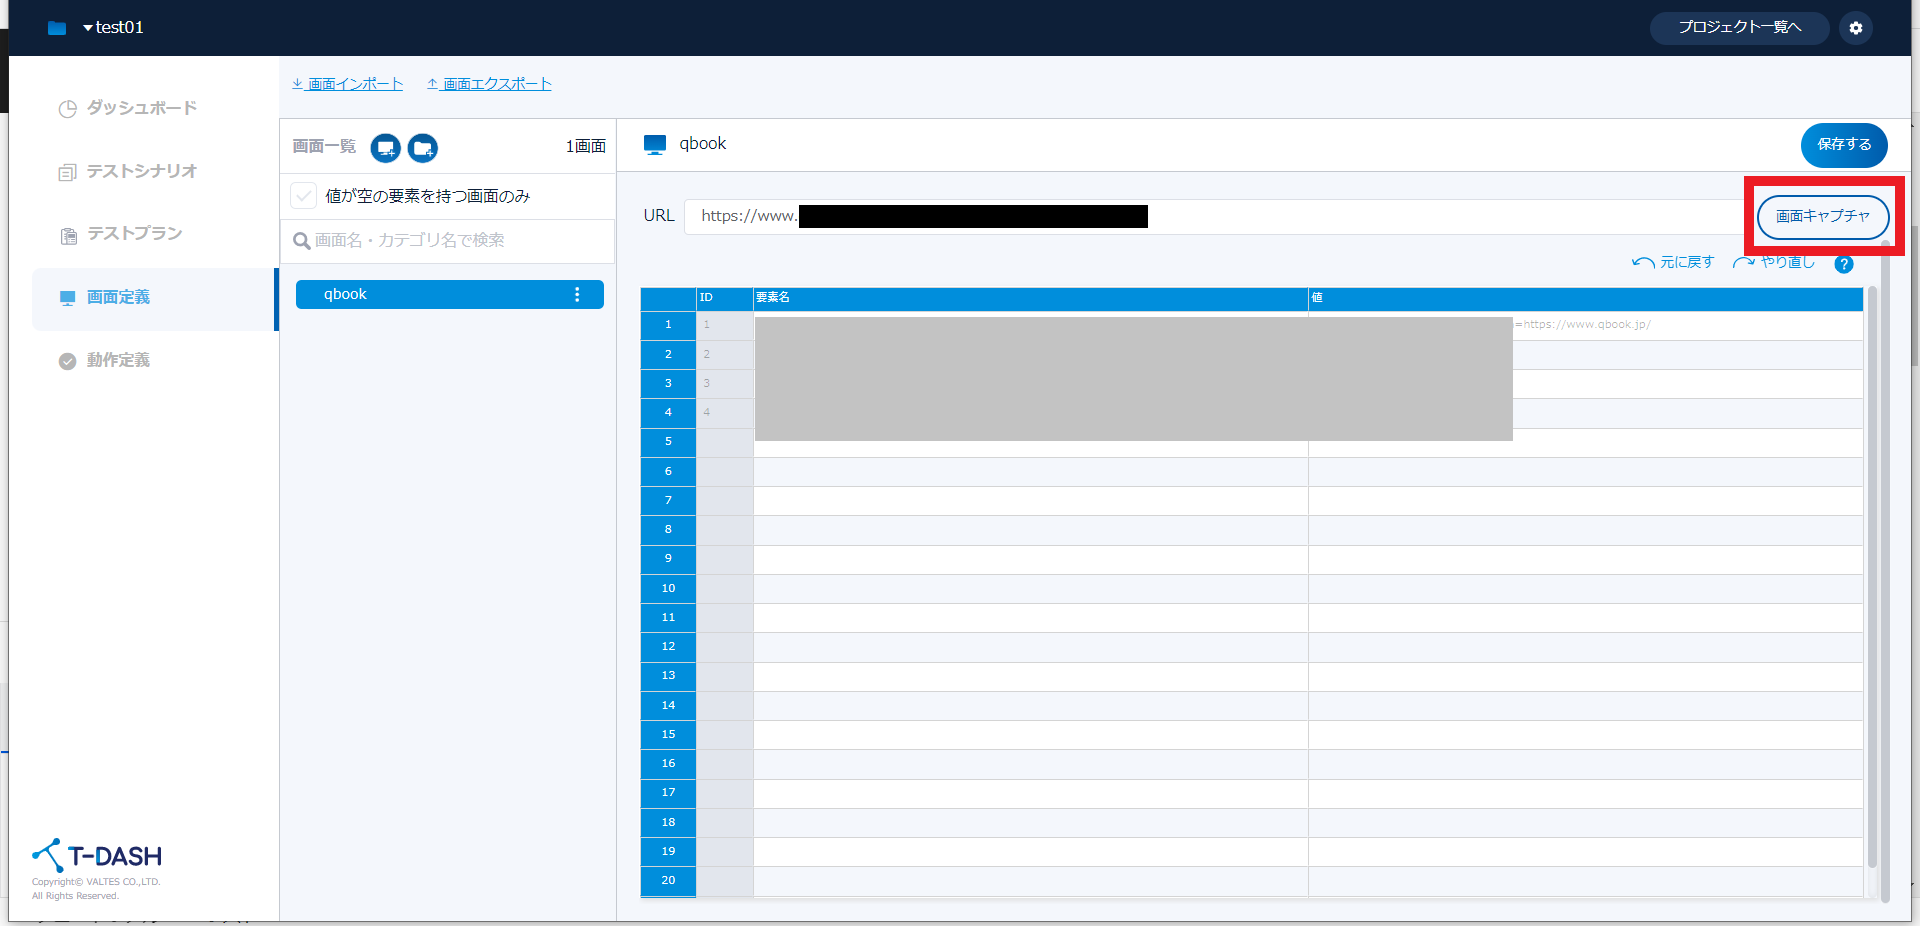Click the add new screen icon
The height and width of the screenshot is (926, 1920).
pyautogui.click(x=385, y=148)
